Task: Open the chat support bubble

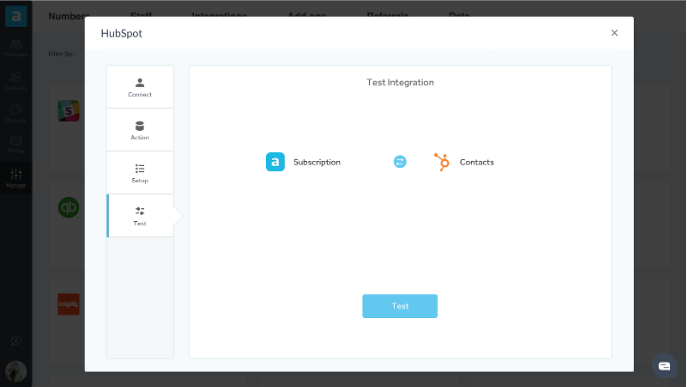Action: click(x=664, y=366)
